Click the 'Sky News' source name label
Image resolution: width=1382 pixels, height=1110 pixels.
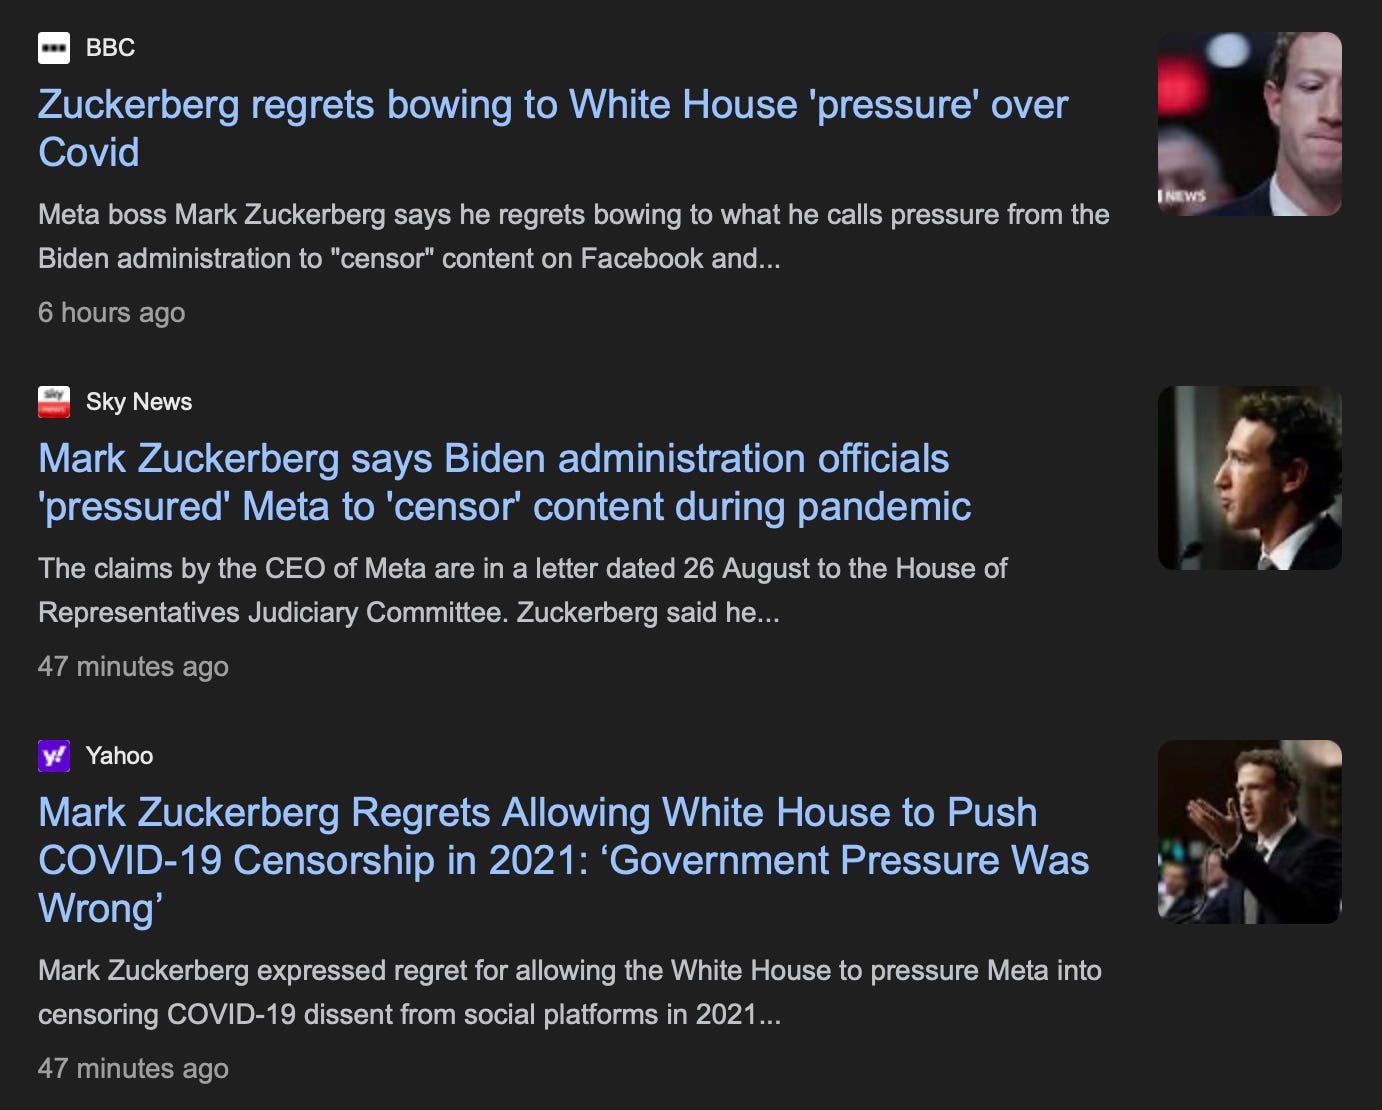pyautogui.click(x=139, y=402)
